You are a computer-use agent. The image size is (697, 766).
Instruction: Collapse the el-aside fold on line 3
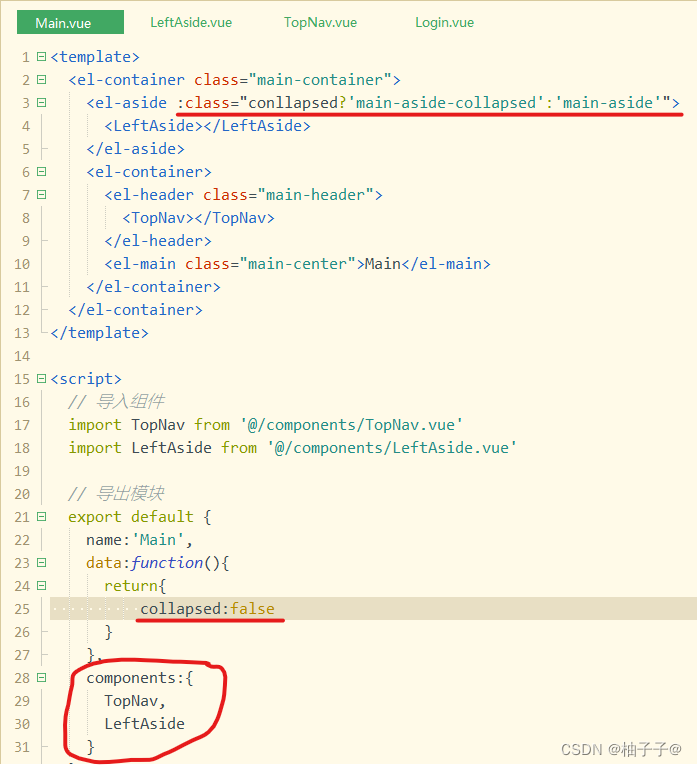[42, 103]
